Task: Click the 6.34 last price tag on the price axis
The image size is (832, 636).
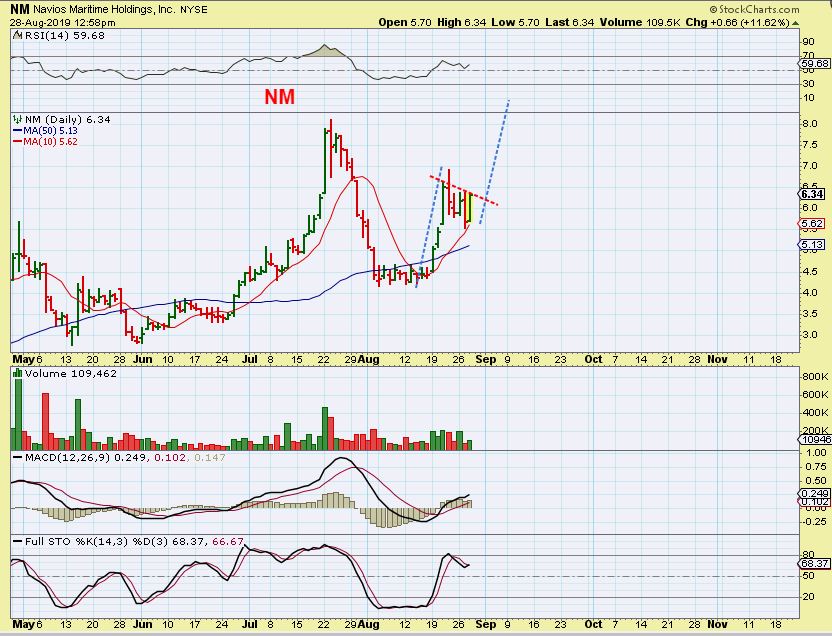Action: [812, 194]
